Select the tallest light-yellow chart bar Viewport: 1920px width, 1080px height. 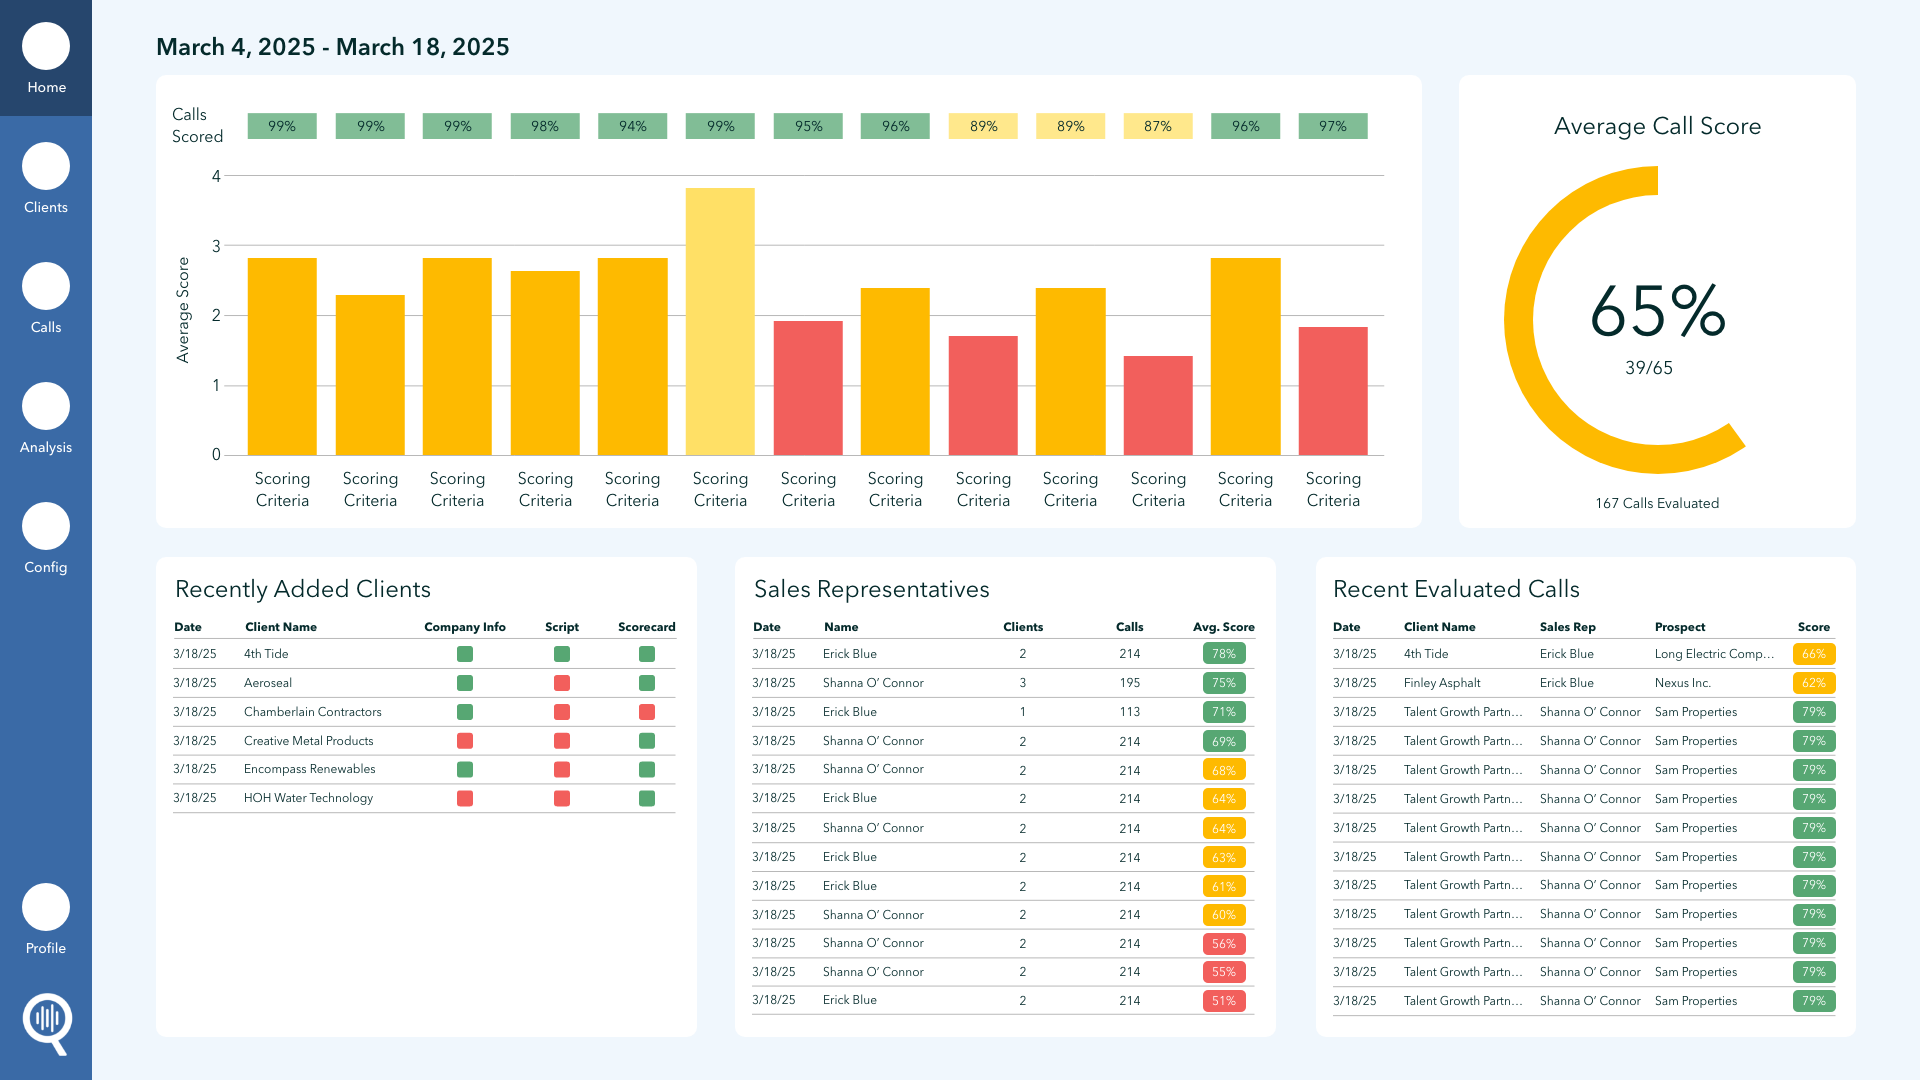point(720,322)
